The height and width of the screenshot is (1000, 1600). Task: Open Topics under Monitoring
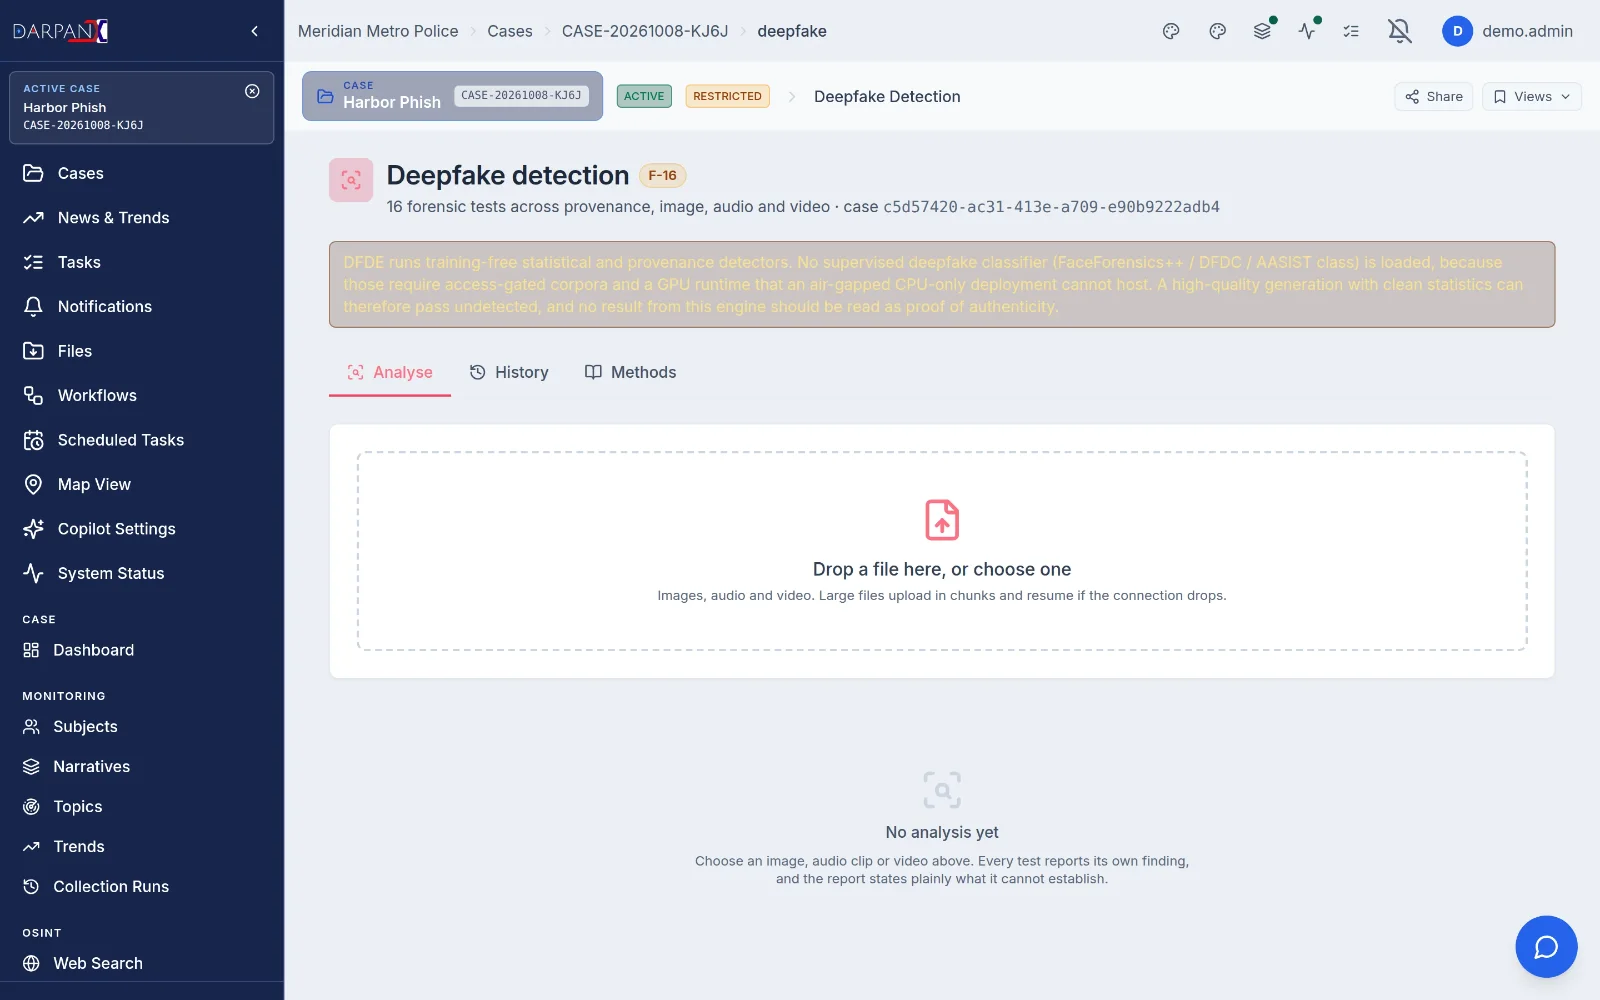tap(142, 807)
